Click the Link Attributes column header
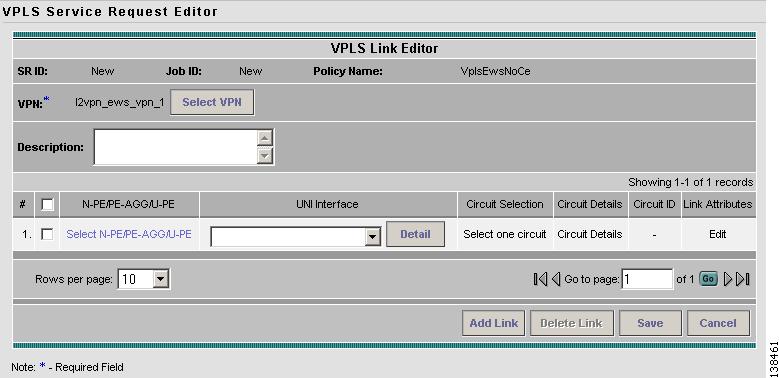 [x=717, y=204]
